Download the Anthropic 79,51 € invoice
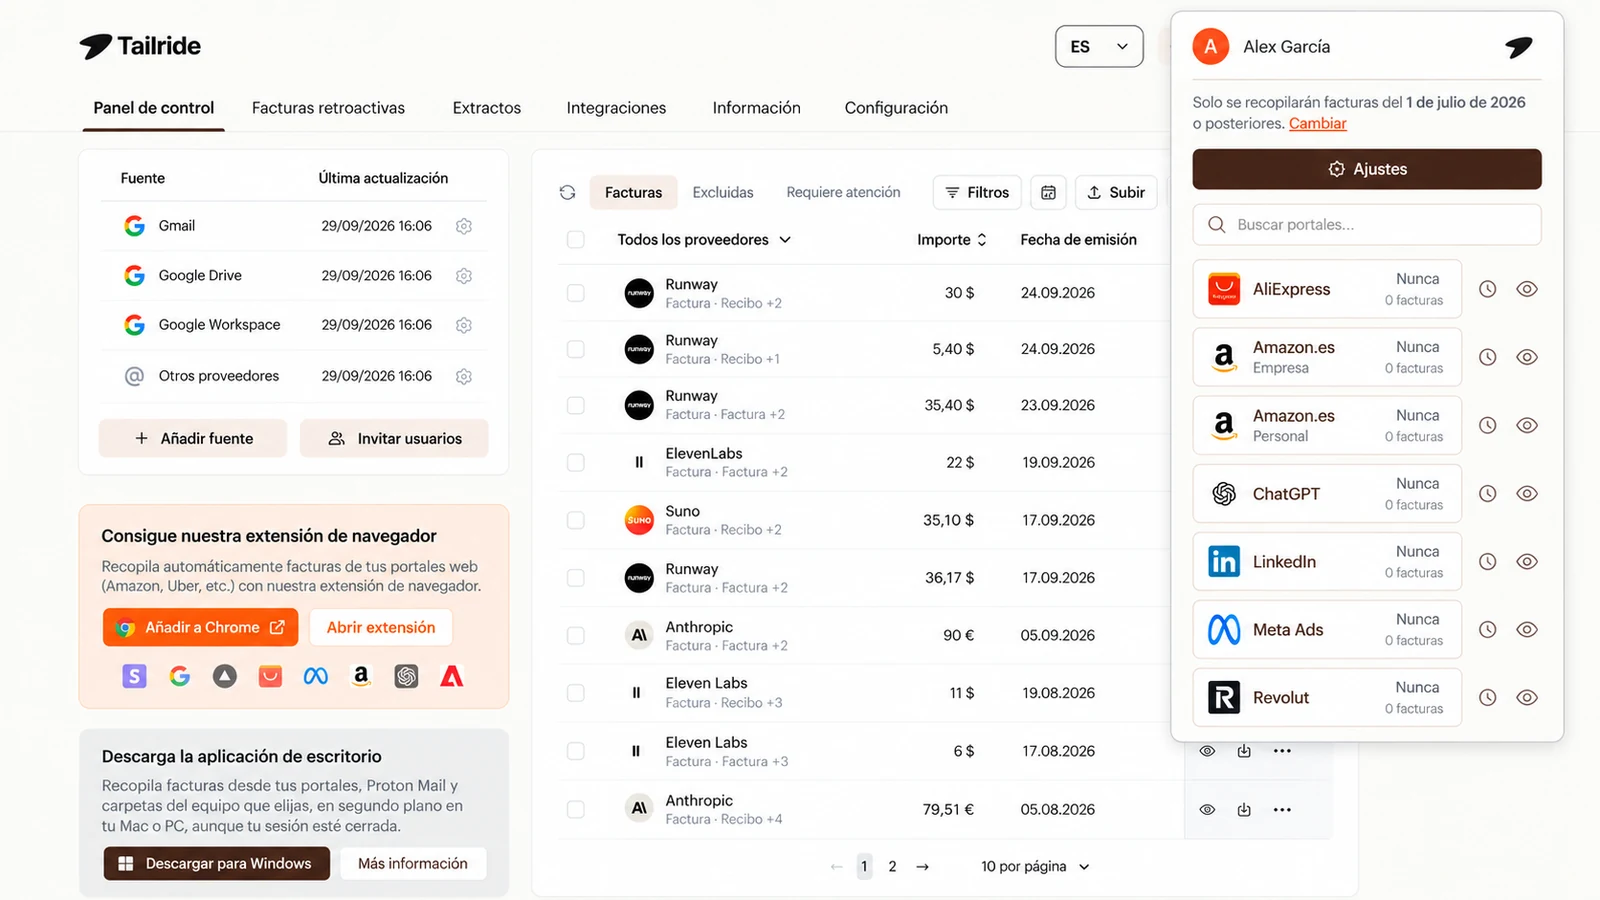 pos(1244,810)
